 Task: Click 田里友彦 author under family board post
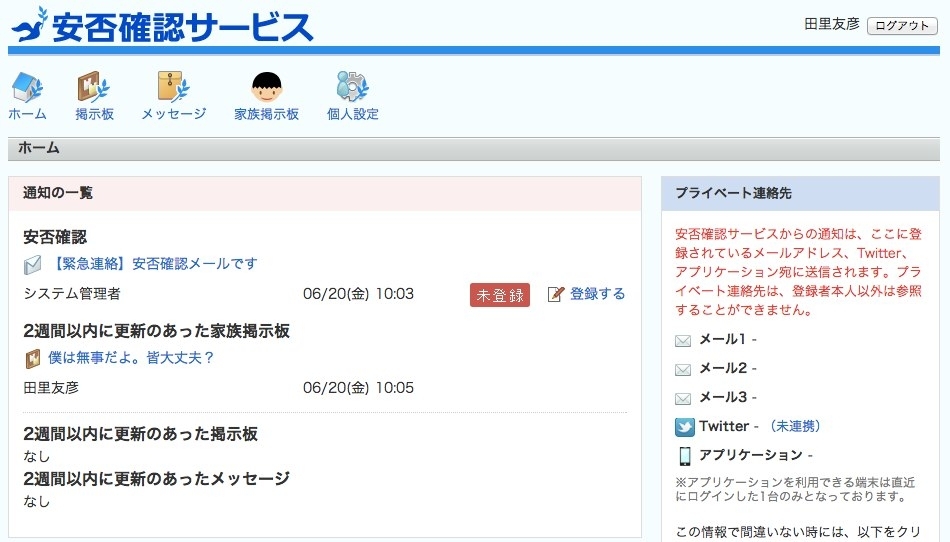tap(51, 388)
